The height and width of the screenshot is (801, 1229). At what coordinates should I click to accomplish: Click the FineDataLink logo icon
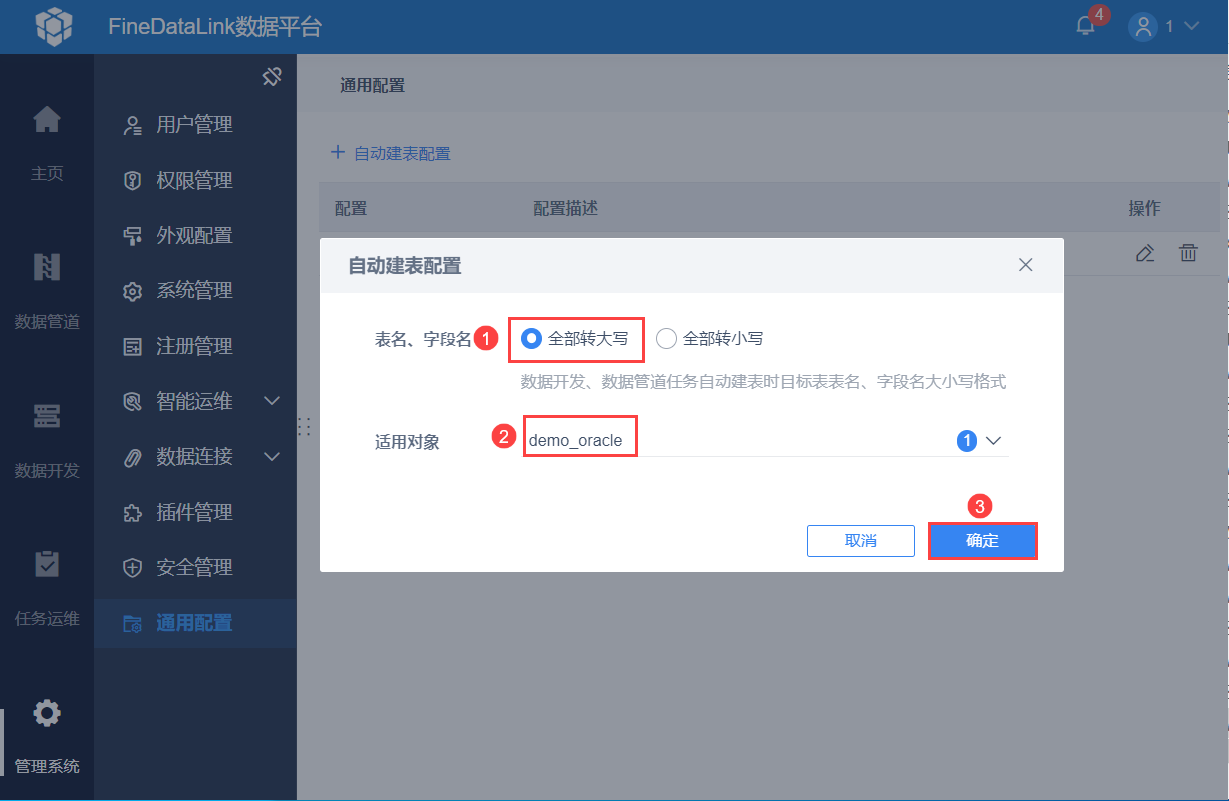coord(54,26)
